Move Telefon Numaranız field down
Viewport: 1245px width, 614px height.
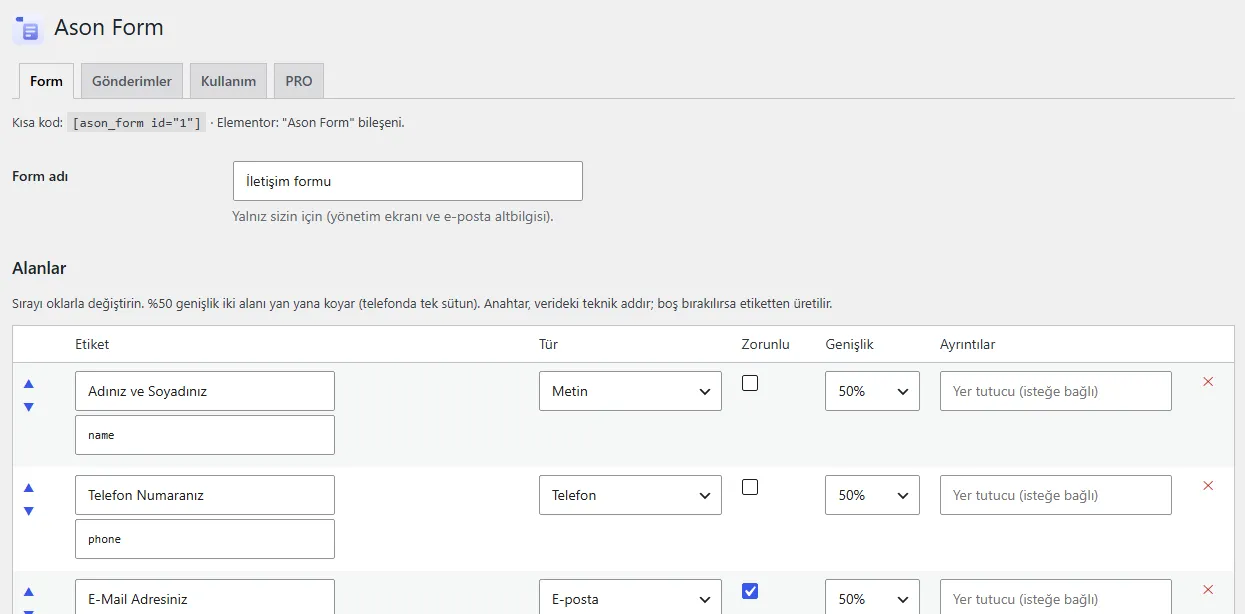tap(29, 511)
